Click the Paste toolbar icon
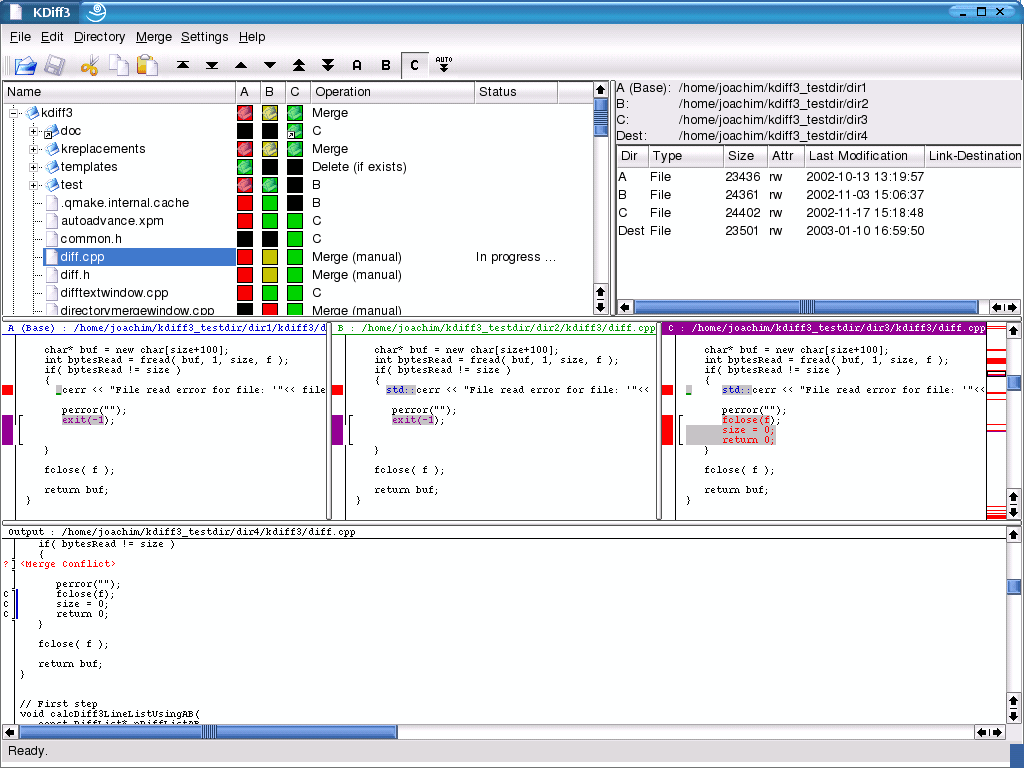The image size is (1024, 768). tap(147, 65)
